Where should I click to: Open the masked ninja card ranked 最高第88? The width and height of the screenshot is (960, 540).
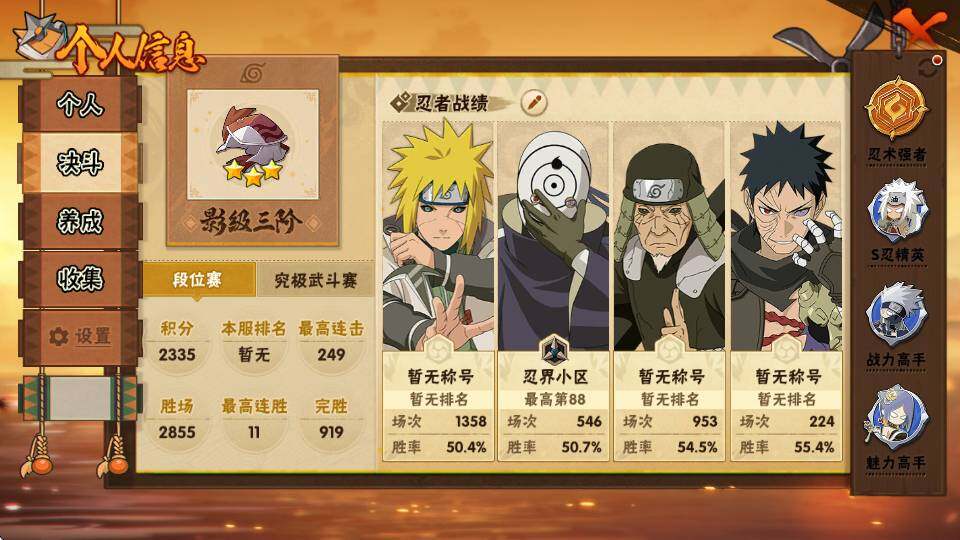(x=553, y=290)
